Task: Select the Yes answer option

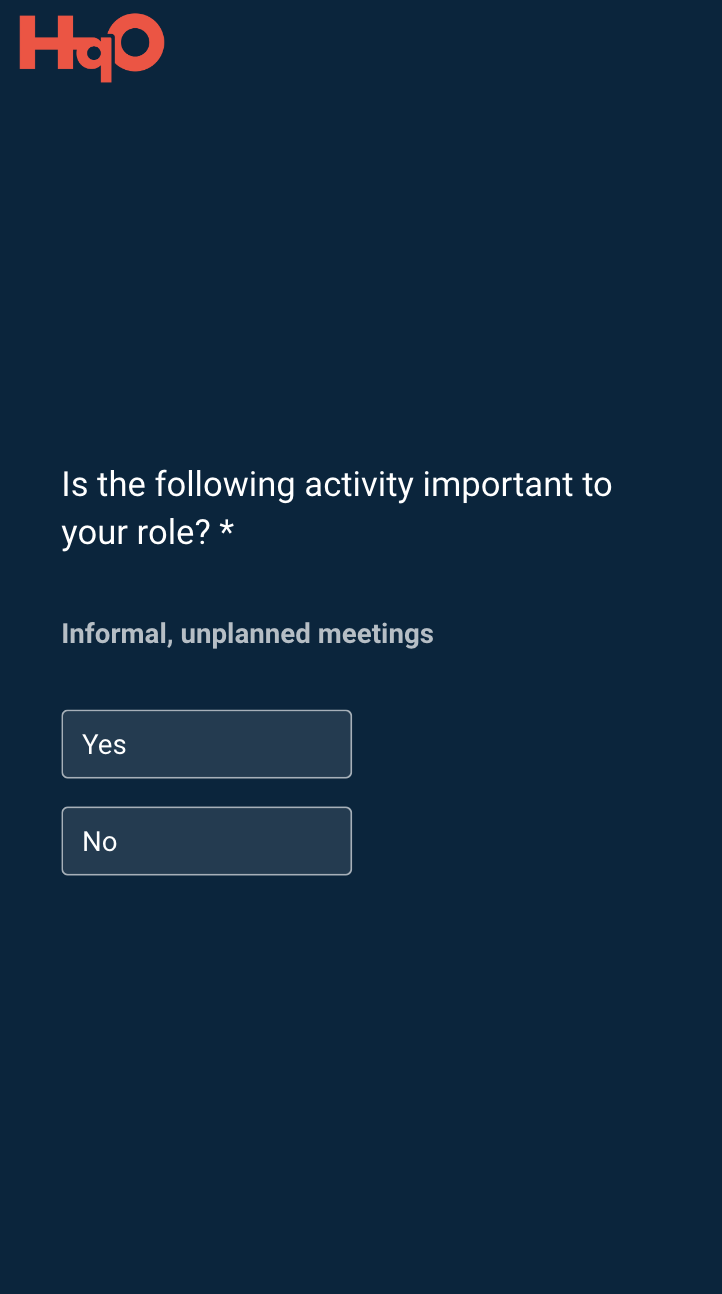Action: (207, 744)
